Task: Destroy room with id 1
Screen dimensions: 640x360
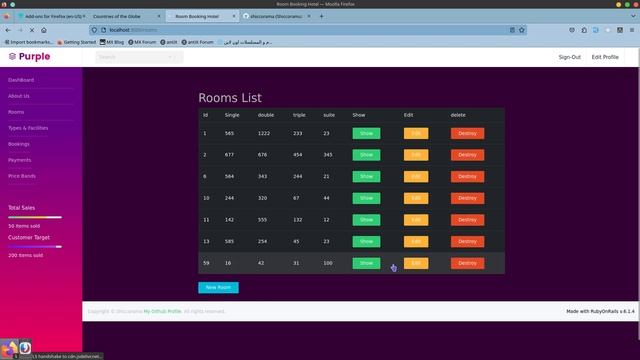Action: pyautogui.click(x=467, y=133)
